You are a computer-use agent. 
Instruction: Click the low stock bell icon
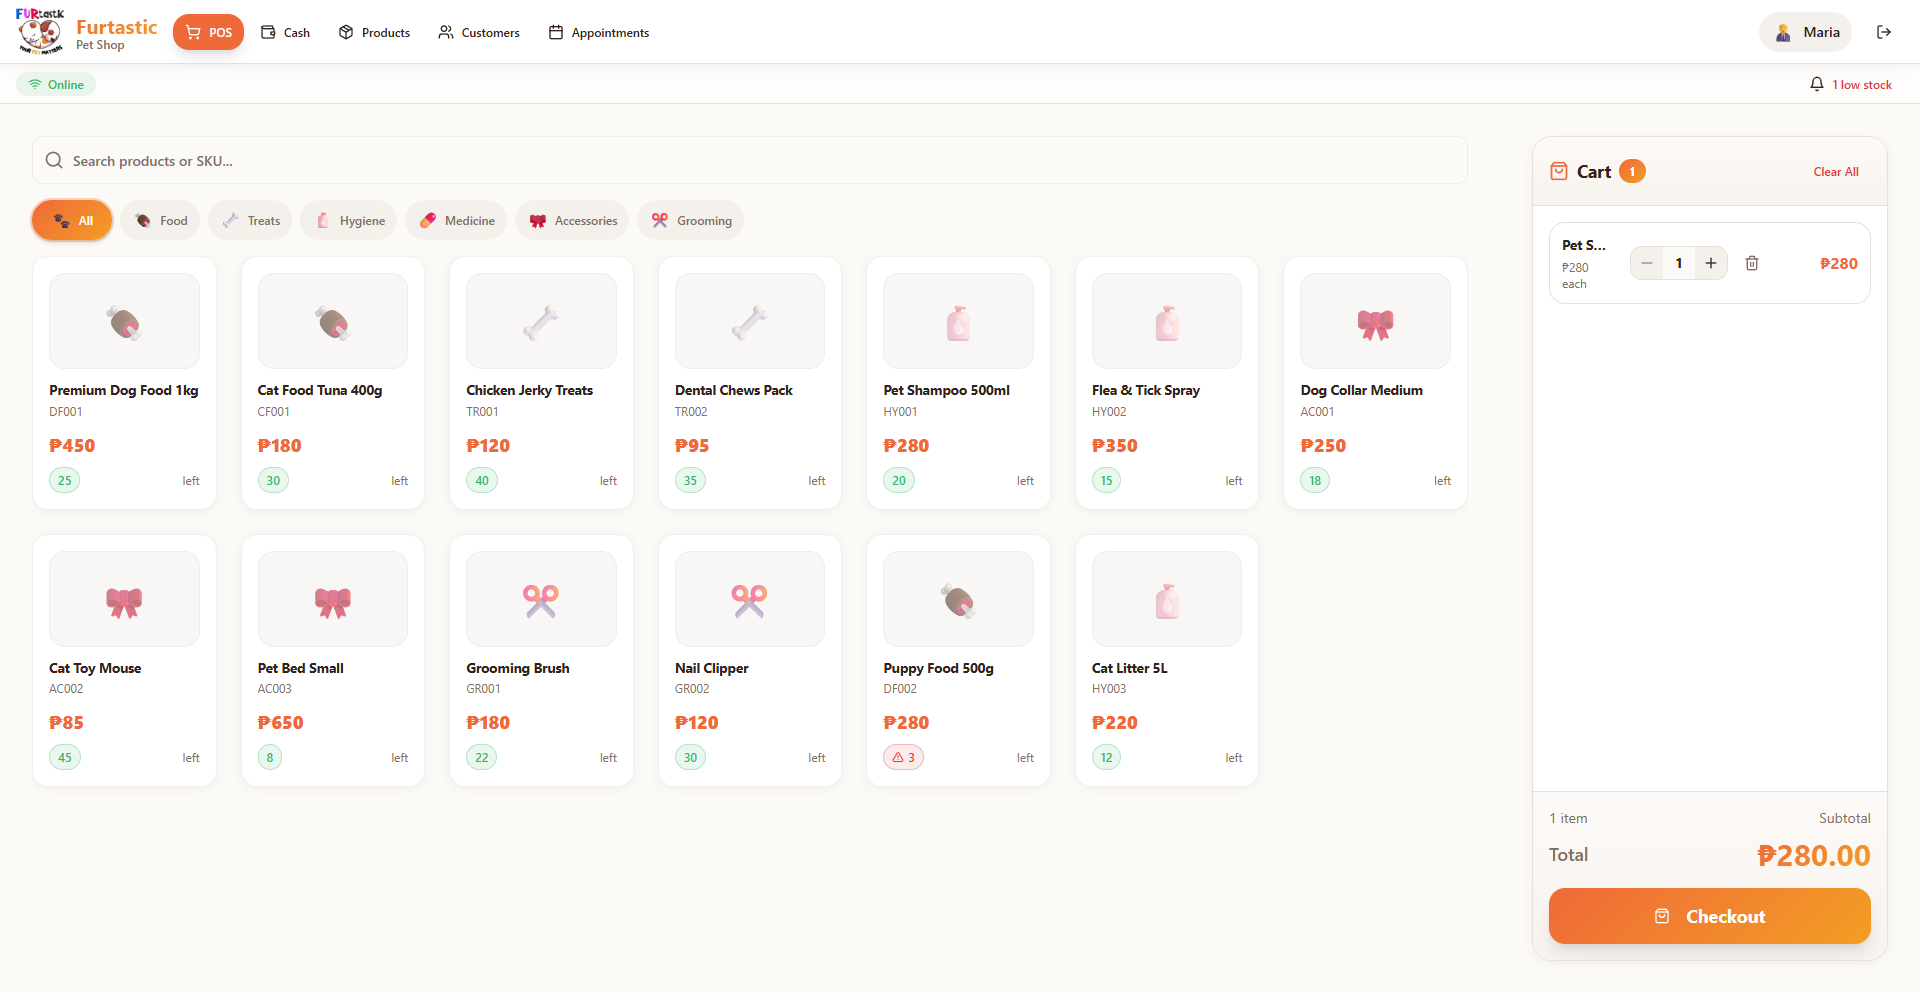[1817, 84]
